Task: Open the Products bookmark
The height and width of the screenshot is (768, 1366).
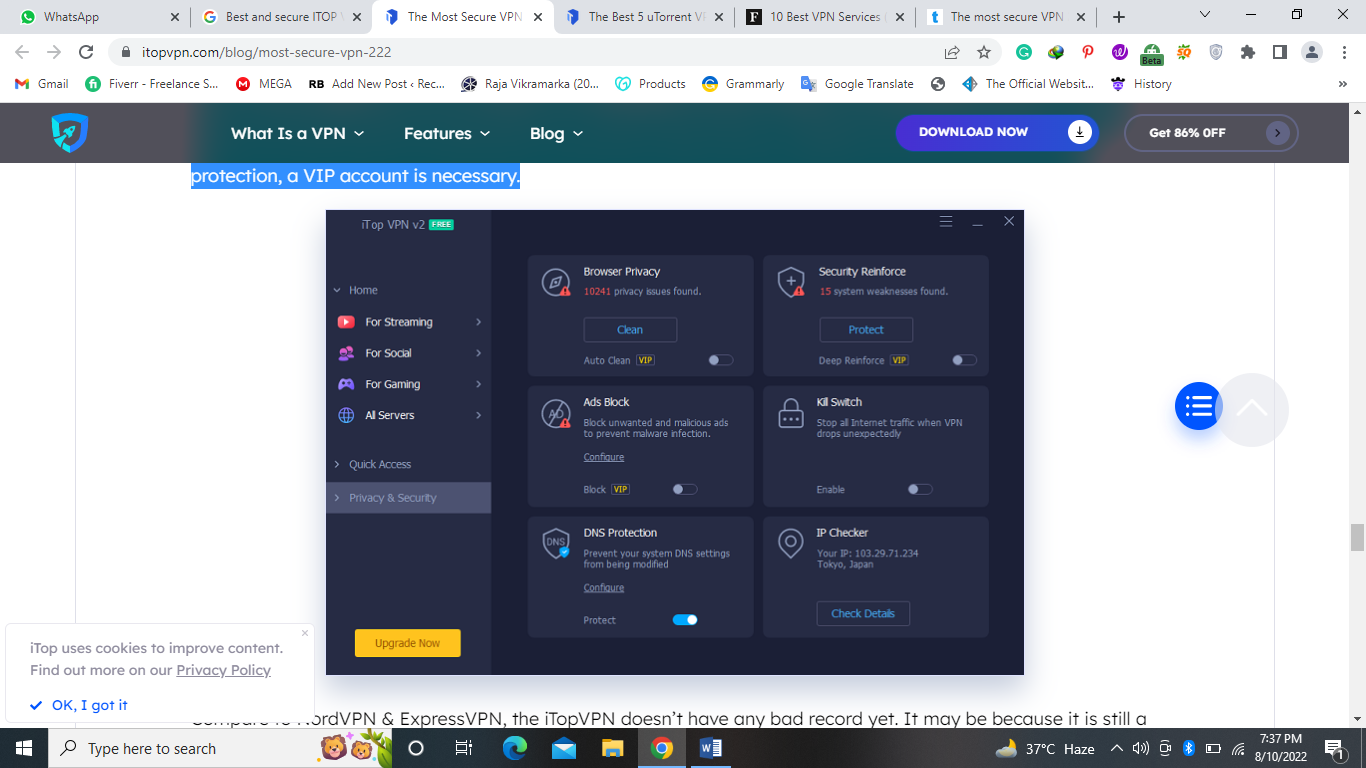Action: pyautogui.click(x=650, y=84)
